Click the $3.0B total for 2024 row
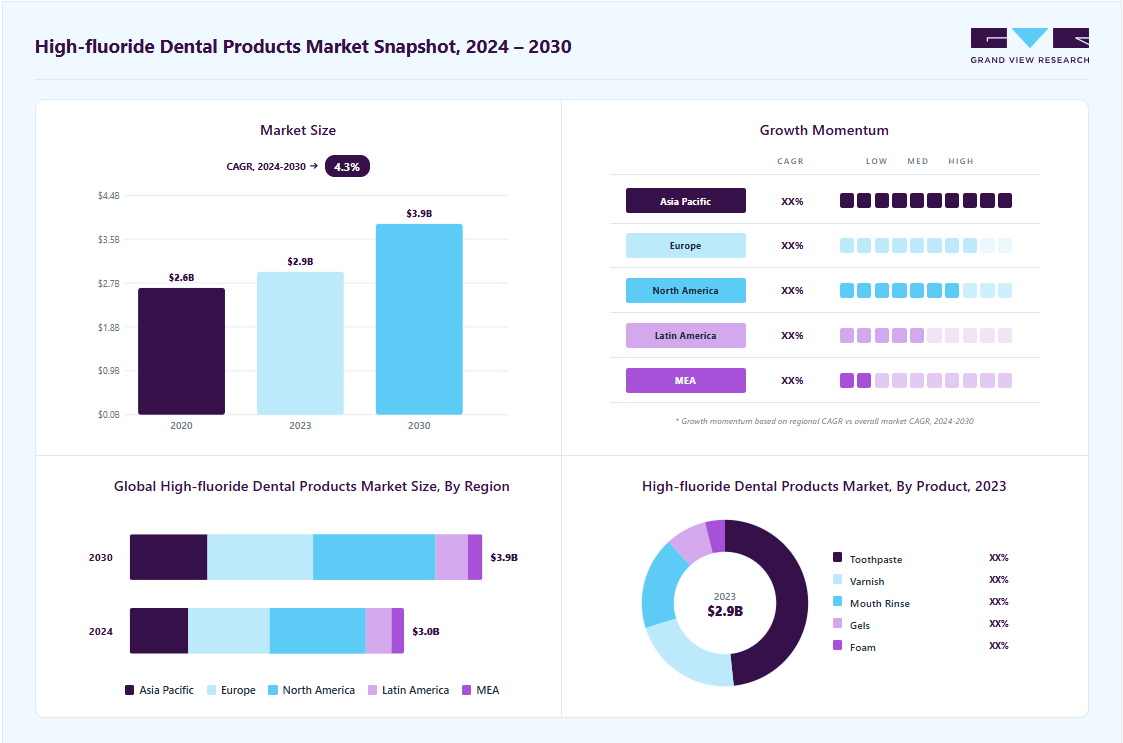 (x=425, y=631)
